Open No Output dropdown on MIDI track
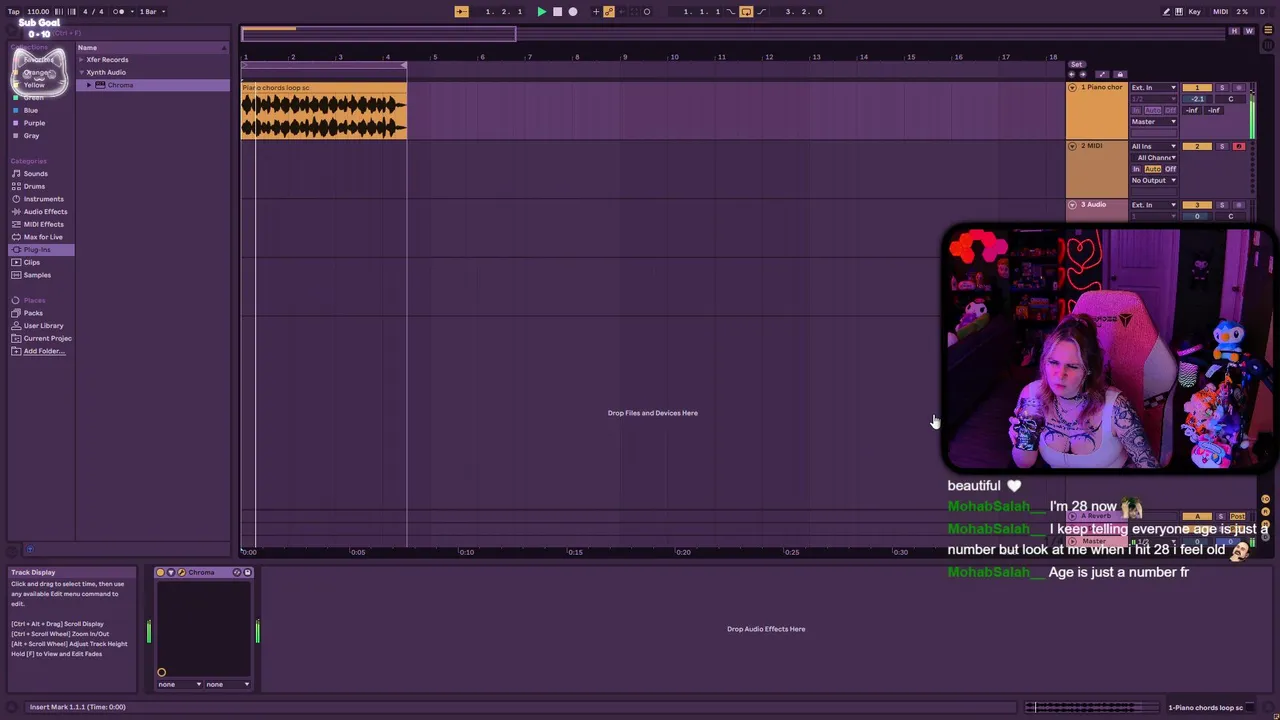 pyautogui.click(x=1154, y=180)
